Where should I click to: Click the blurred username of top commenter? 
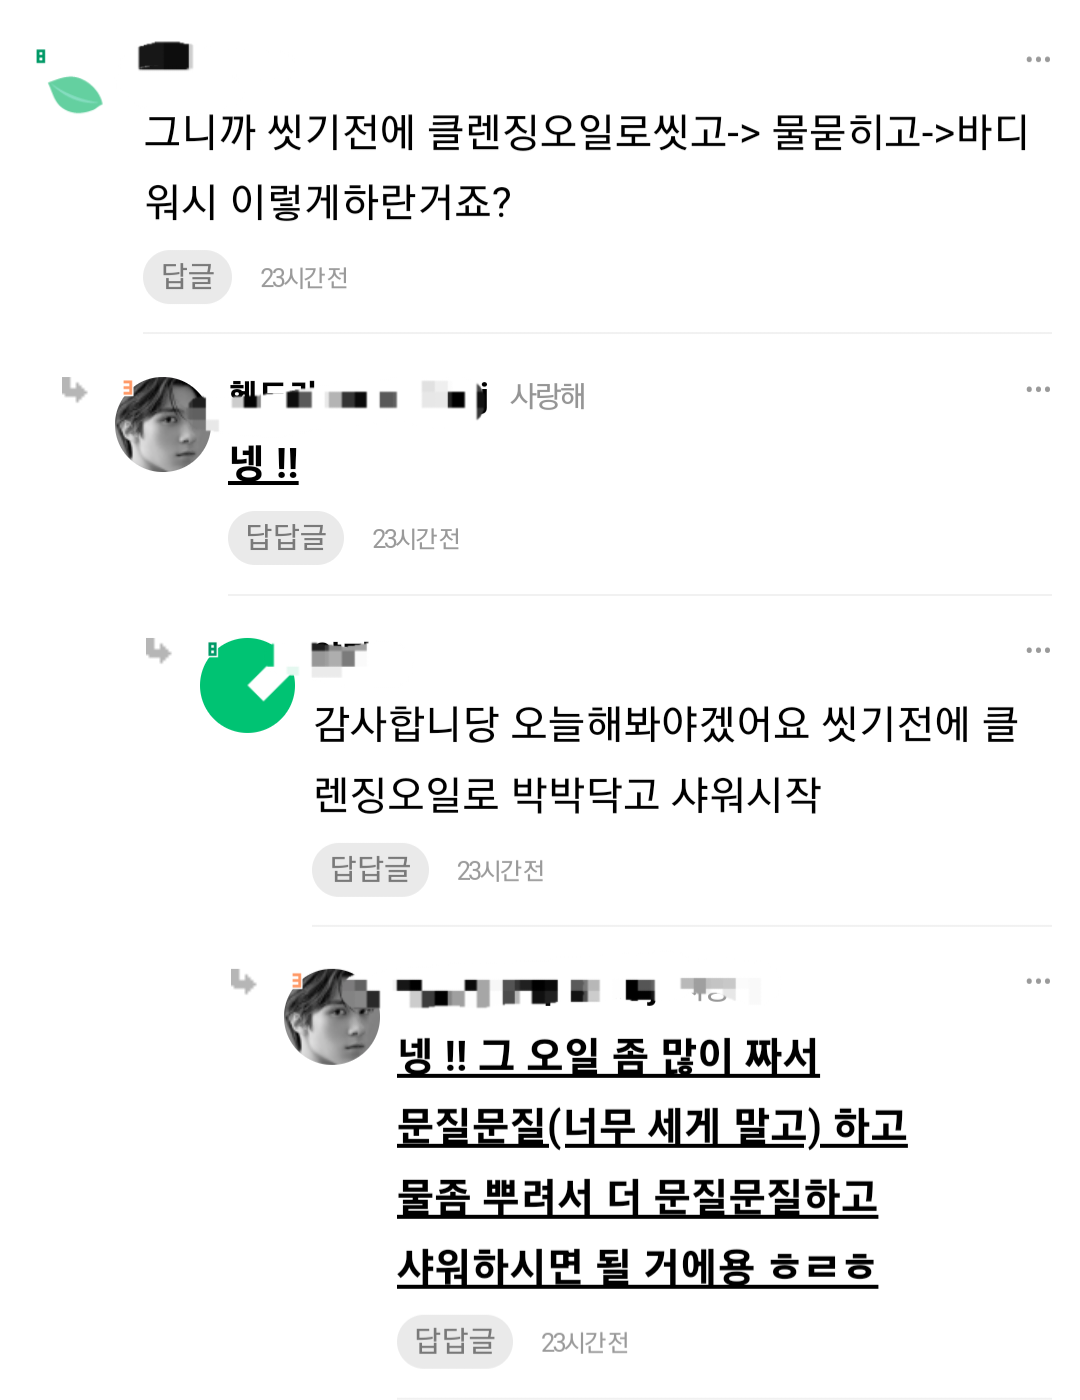[165, 56]
